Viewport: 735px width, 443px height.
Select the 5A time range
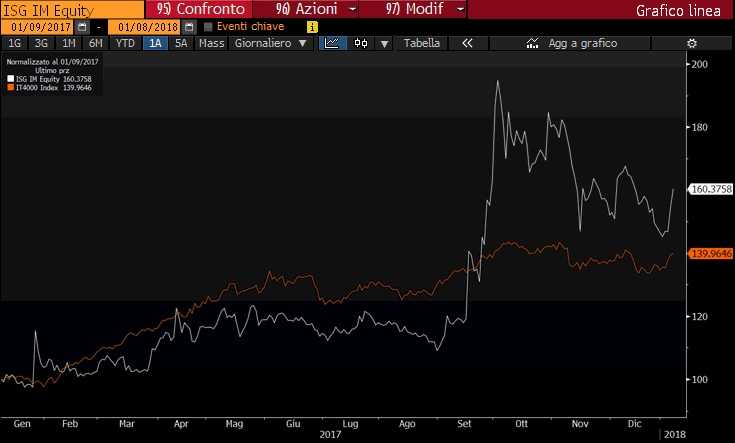[181, 43]
